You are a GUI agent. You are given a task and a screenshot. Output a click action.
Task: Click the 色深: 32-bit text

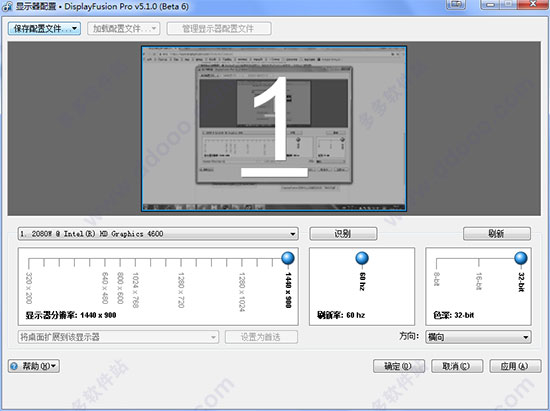click(454, 315)
